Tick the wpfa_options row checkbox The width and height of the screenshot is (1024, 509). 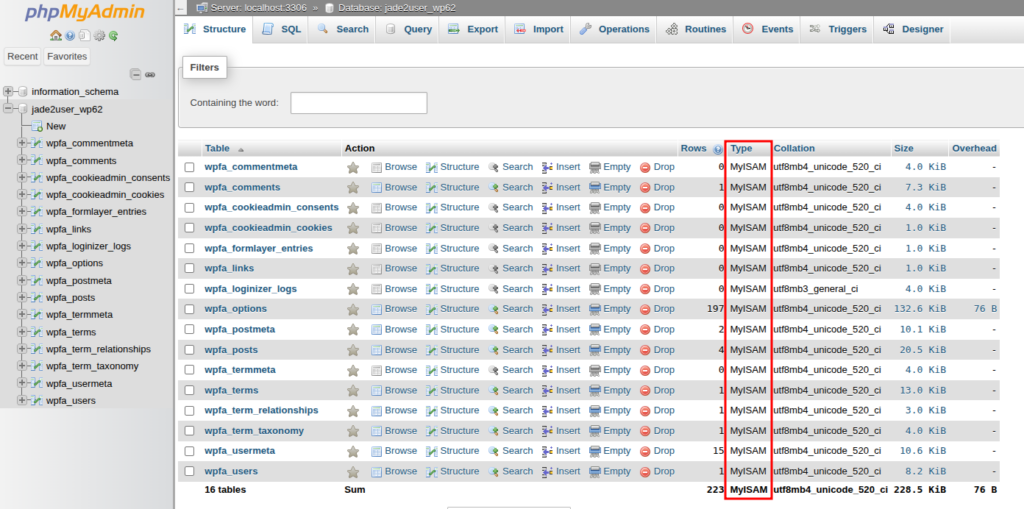tap(189, 309)
